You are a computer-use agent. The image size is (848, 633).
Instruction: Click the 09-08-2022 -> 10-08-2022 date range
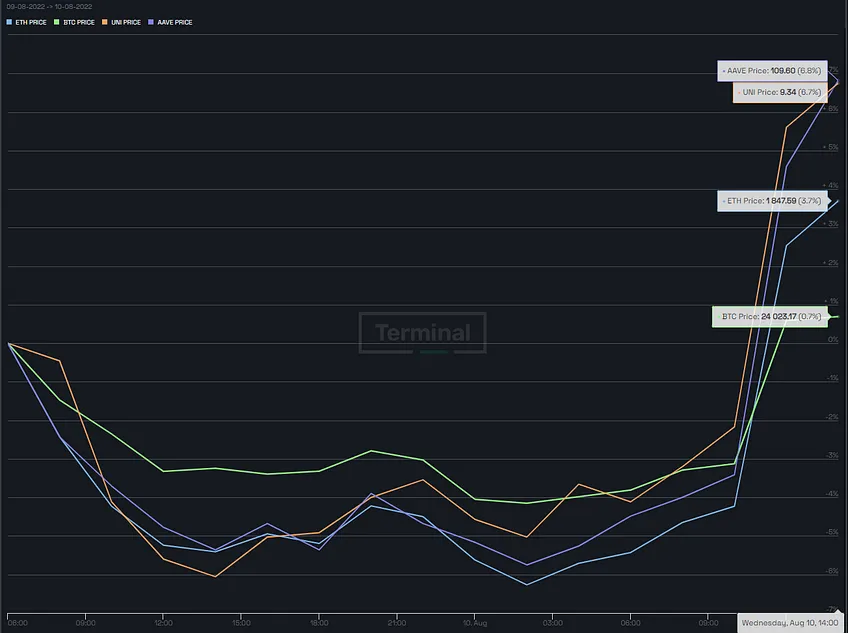coord(49,6)
